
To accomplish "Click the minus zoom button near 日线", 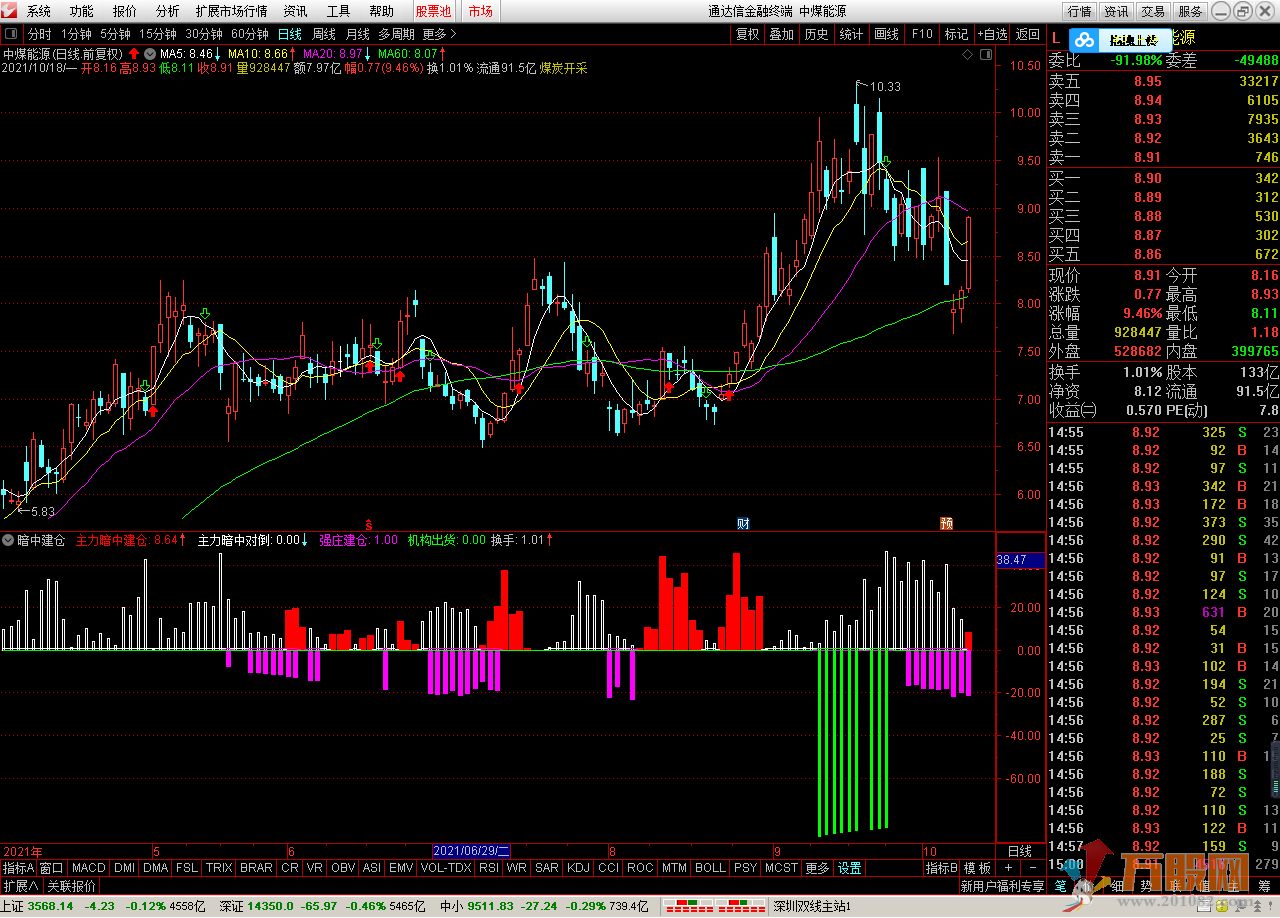I will [x=1032, y=868].
